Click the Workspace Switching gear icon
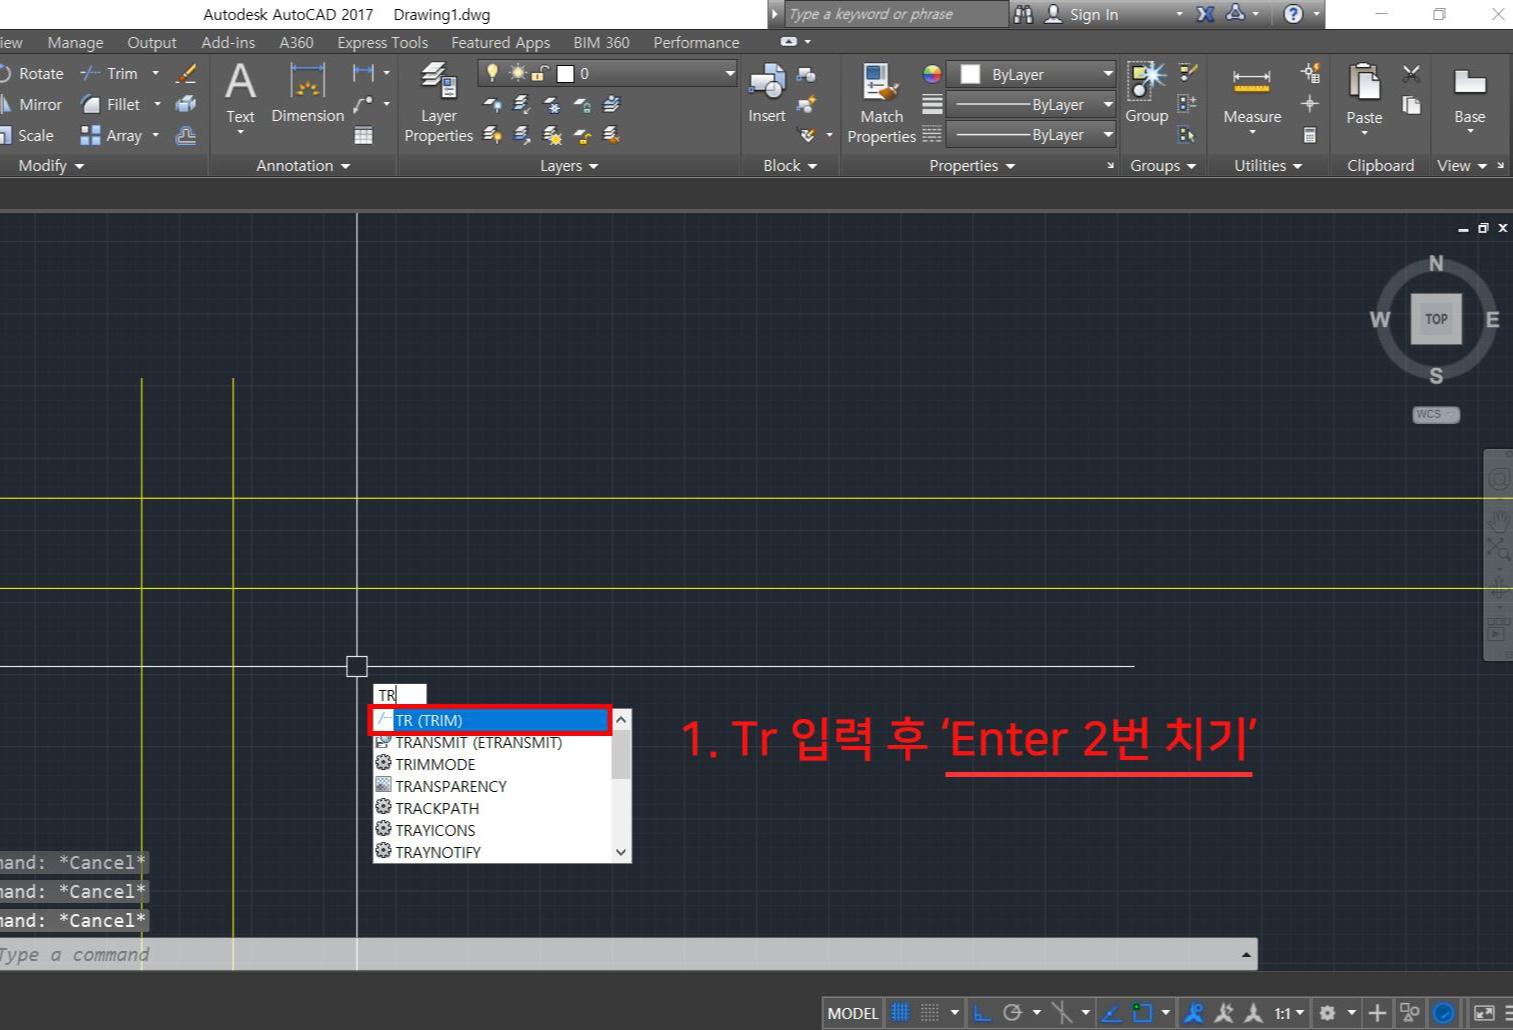This screenshot has height=1030, width=1513. 1327,1013
